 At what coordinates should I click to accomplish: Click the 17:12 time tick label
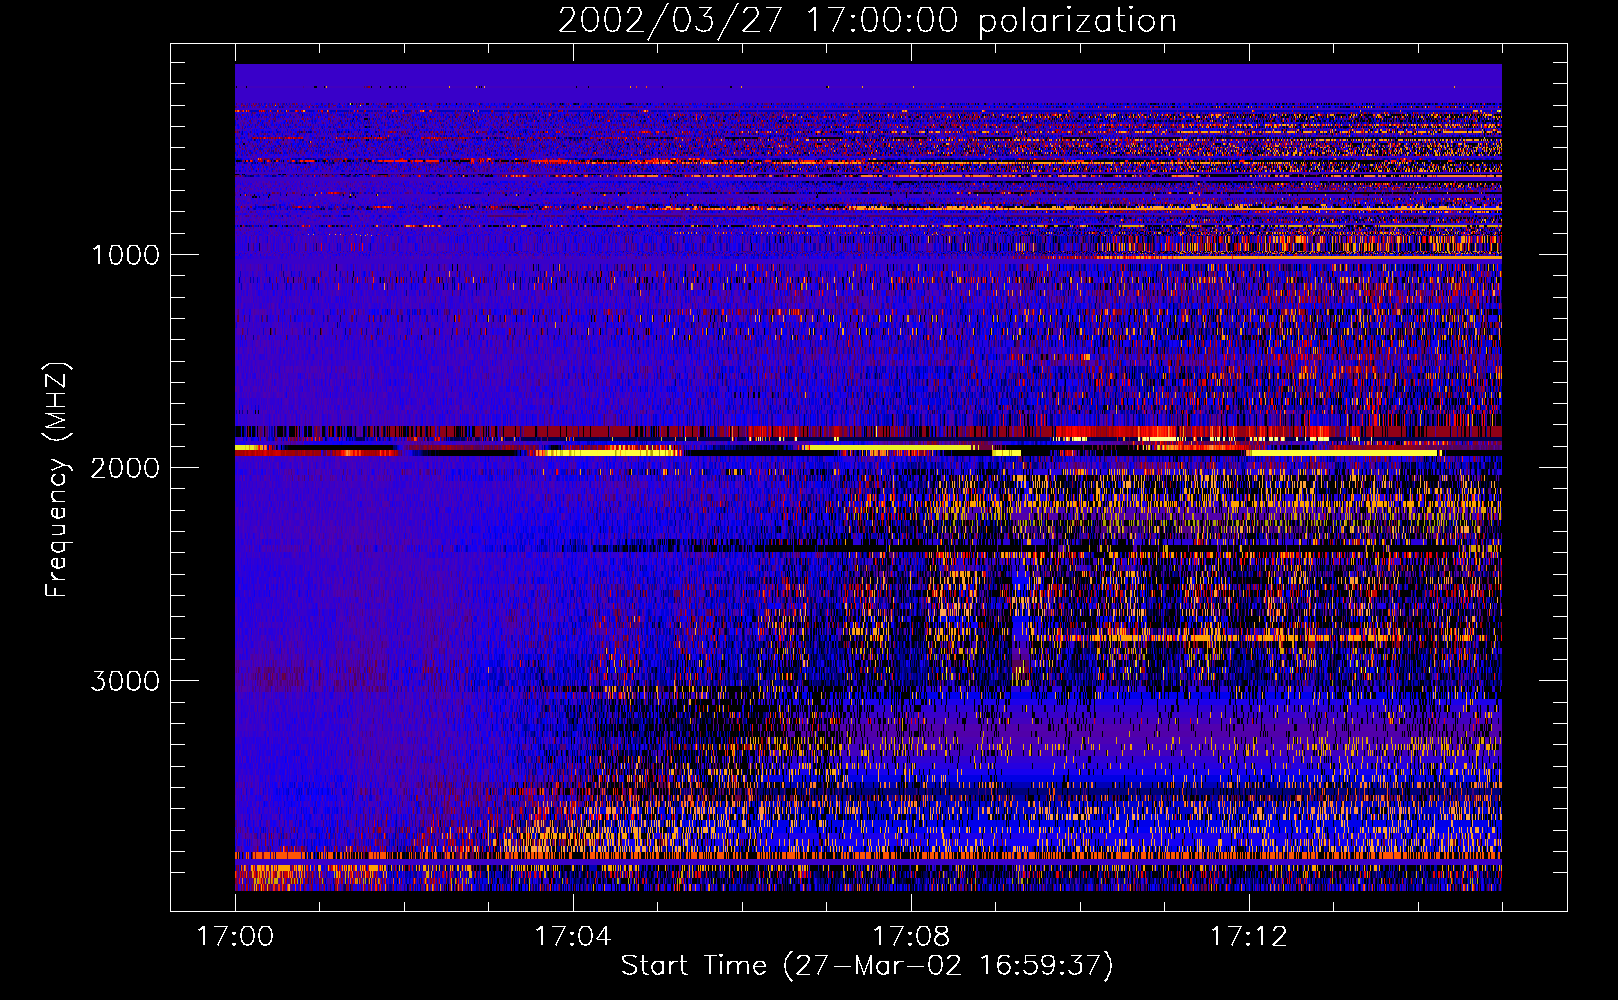point(1249,937)
